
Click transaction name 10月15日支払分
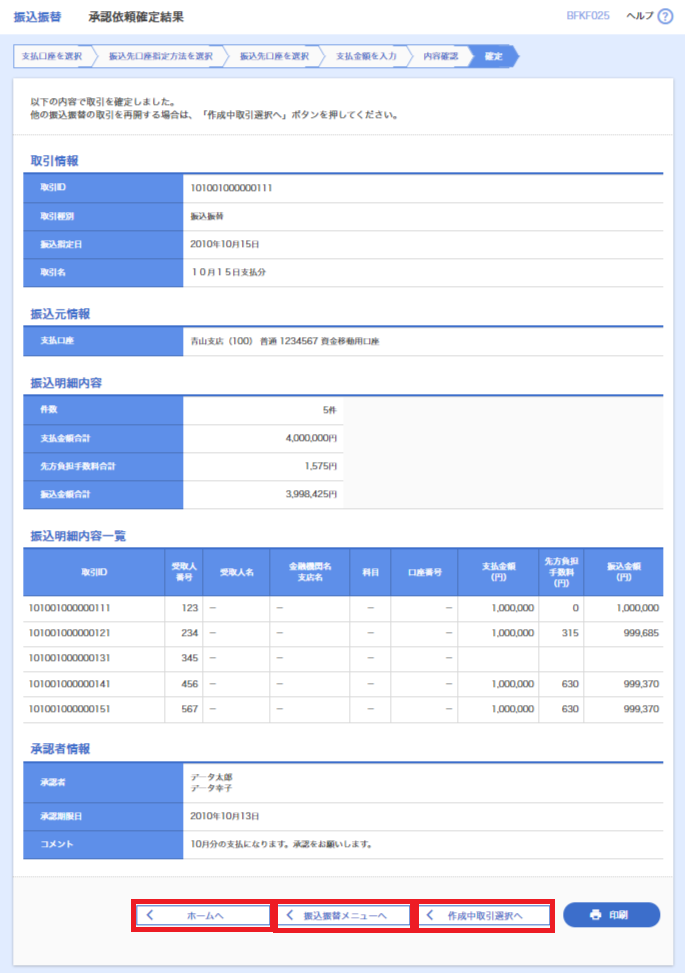tap(228, 272)
